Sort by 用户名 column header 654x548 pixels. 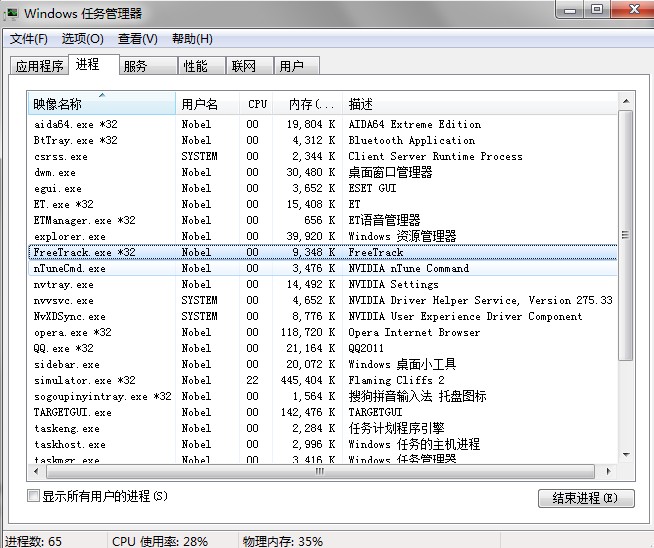point(208,103)
